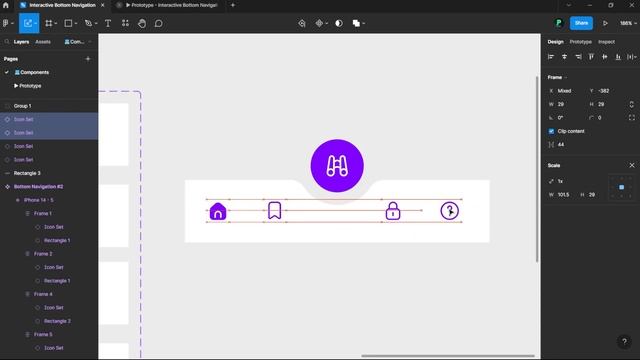Open the Prototype tab in right panel

(580, 42)
